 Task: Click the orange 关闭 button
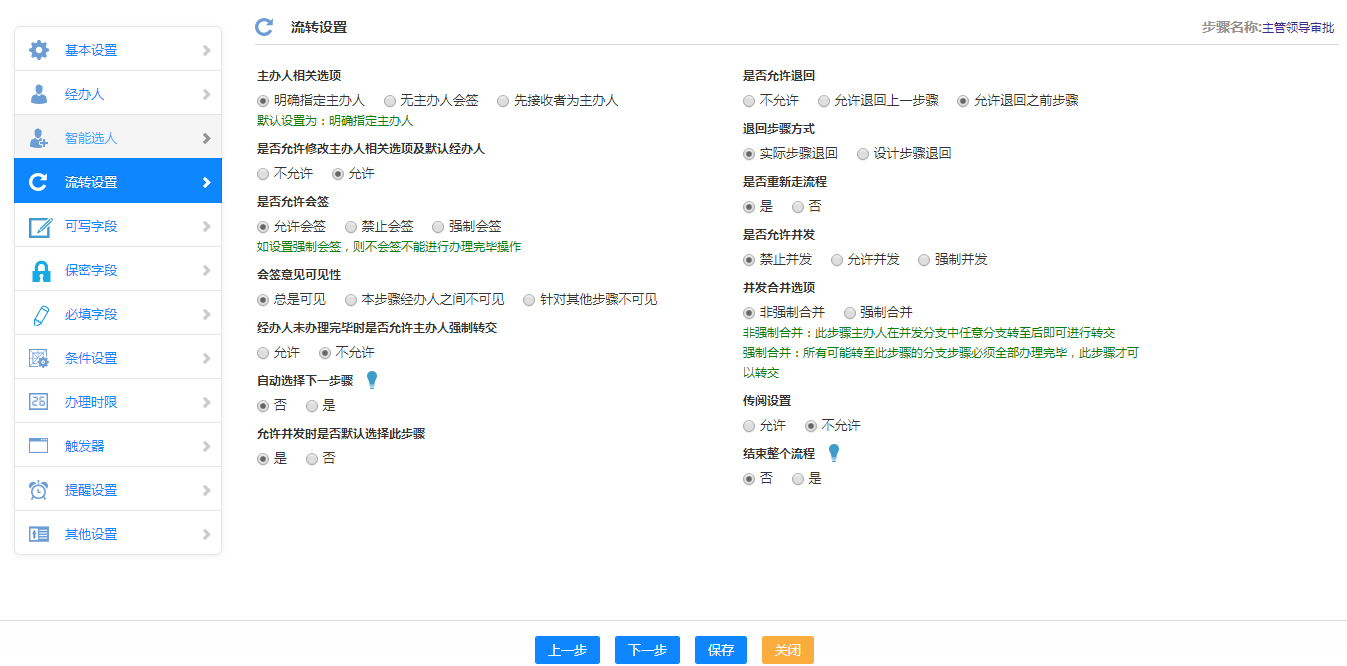(787, 650)
